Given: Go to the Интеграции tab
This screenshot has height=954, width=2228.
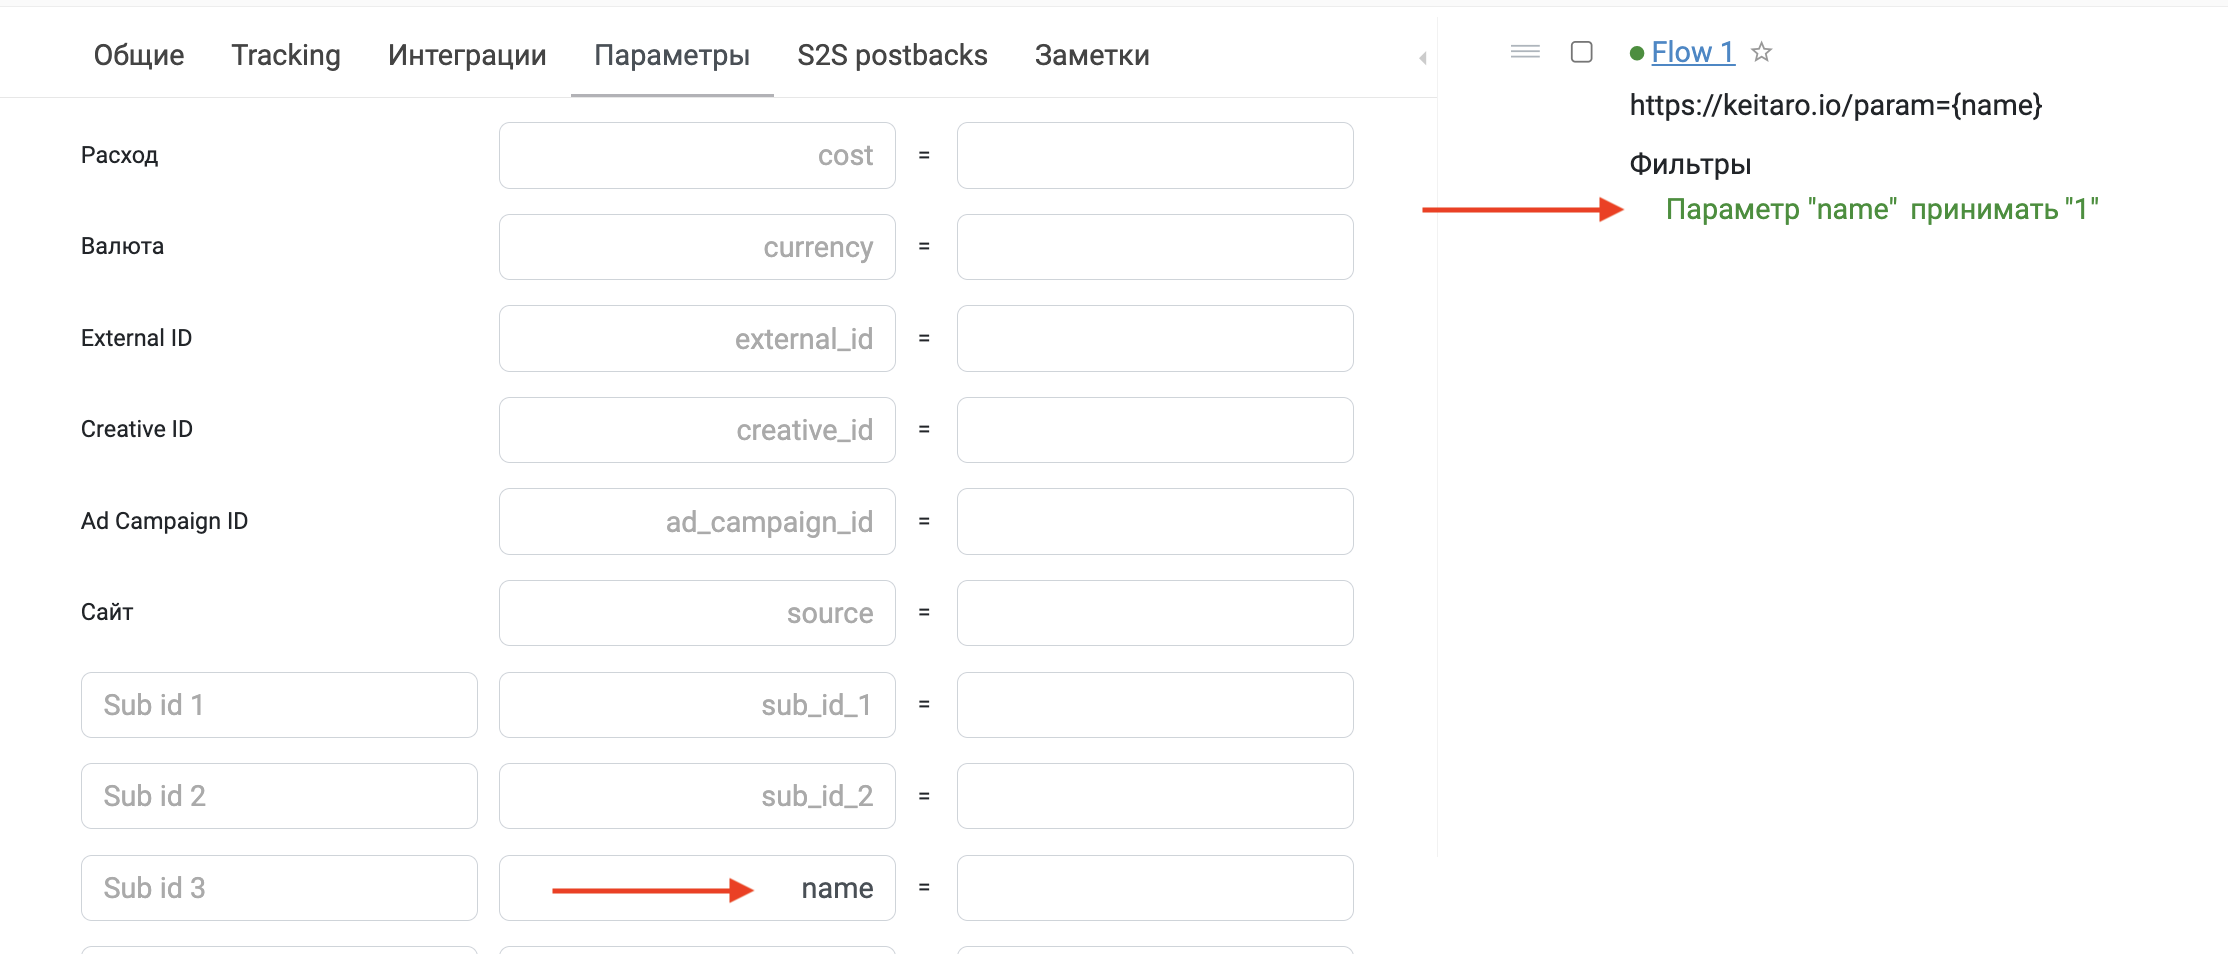Looking at the screenshot, I should [467, 55].
